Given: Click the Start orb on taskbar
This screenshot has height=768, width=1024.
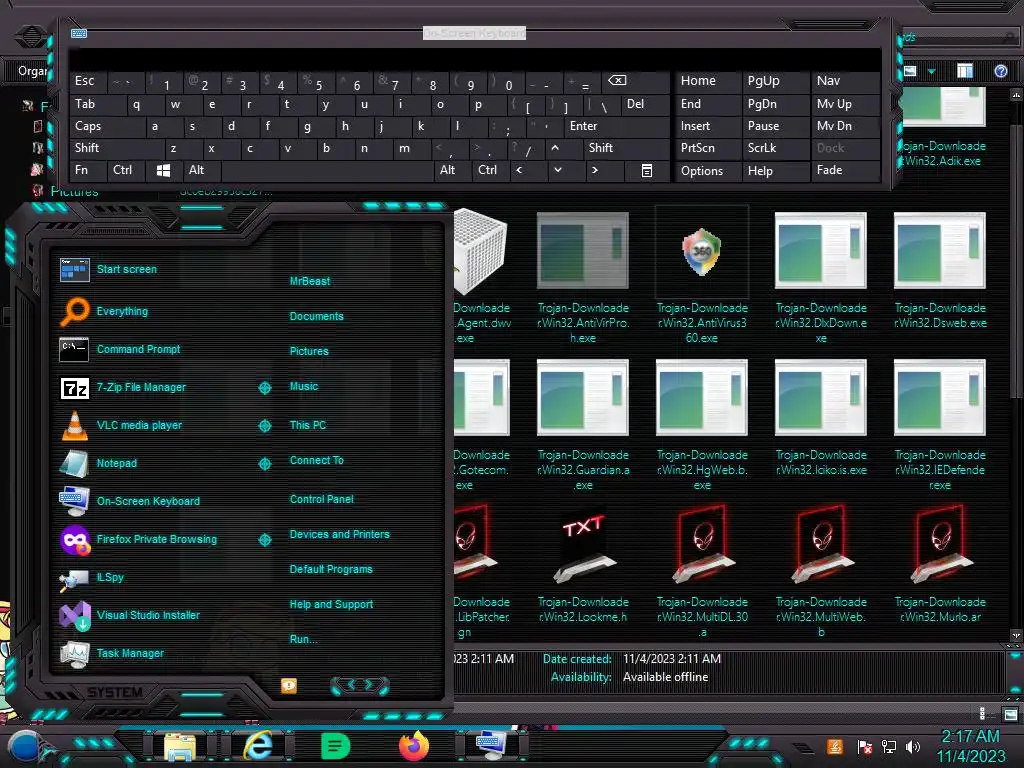Looking at the screenshot, I should tap(25, 746).
